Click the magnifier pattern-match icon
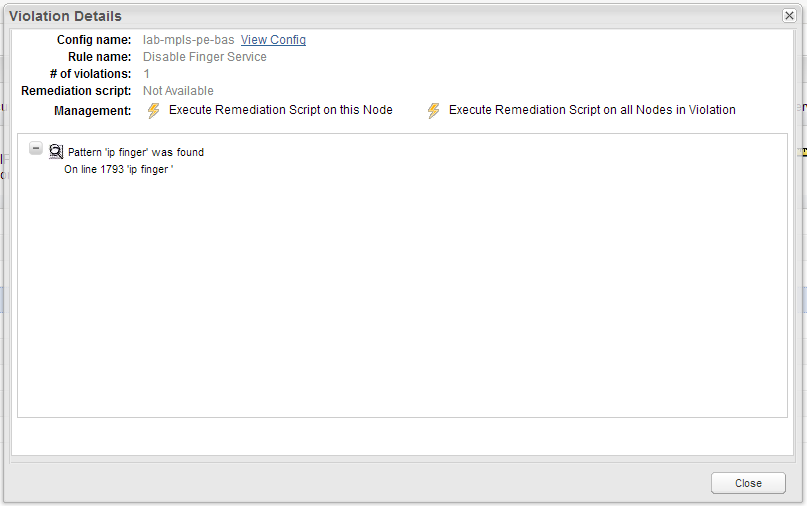 (x=56, y=151)
